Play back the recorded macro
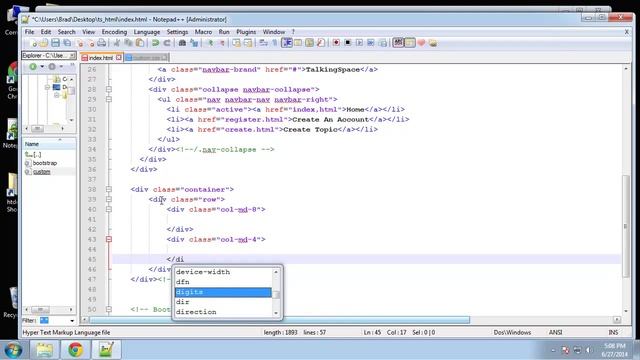This screenshot has width=640, height=360. [359, 43]
